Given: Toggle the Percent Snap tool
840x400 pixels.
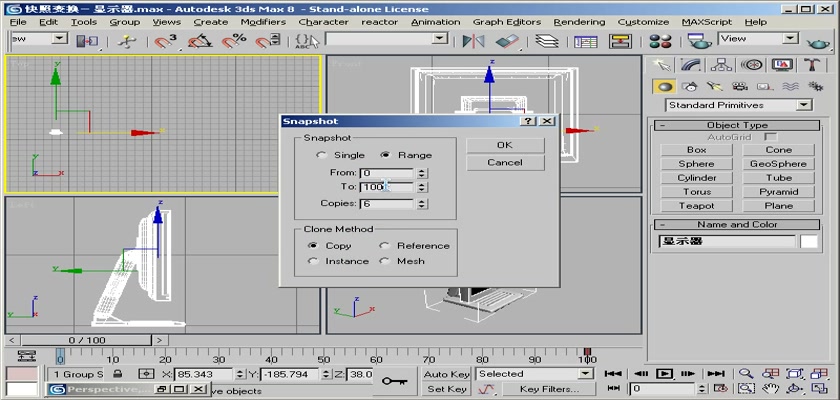Looking at the screenshot, I should pyautogui.click(x=234, y=41).
